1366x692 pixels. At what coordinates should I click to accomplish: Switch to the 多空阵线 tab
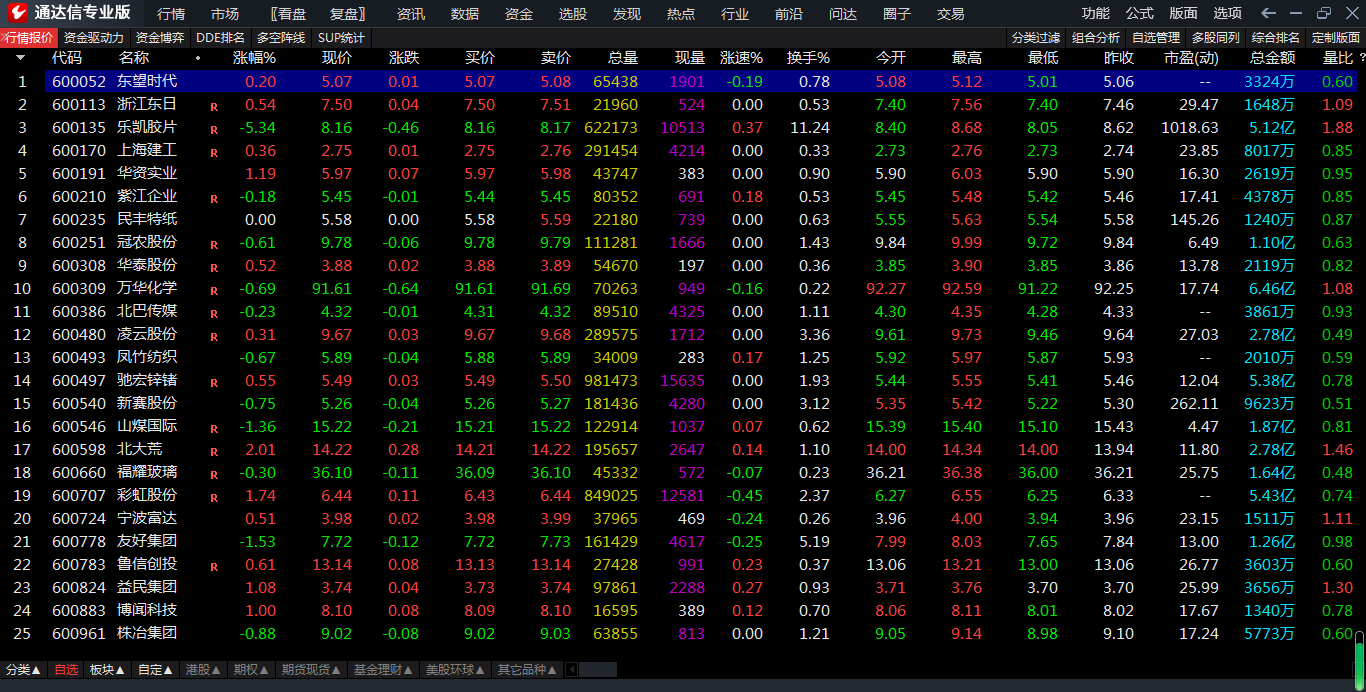(x=282, y=38)
